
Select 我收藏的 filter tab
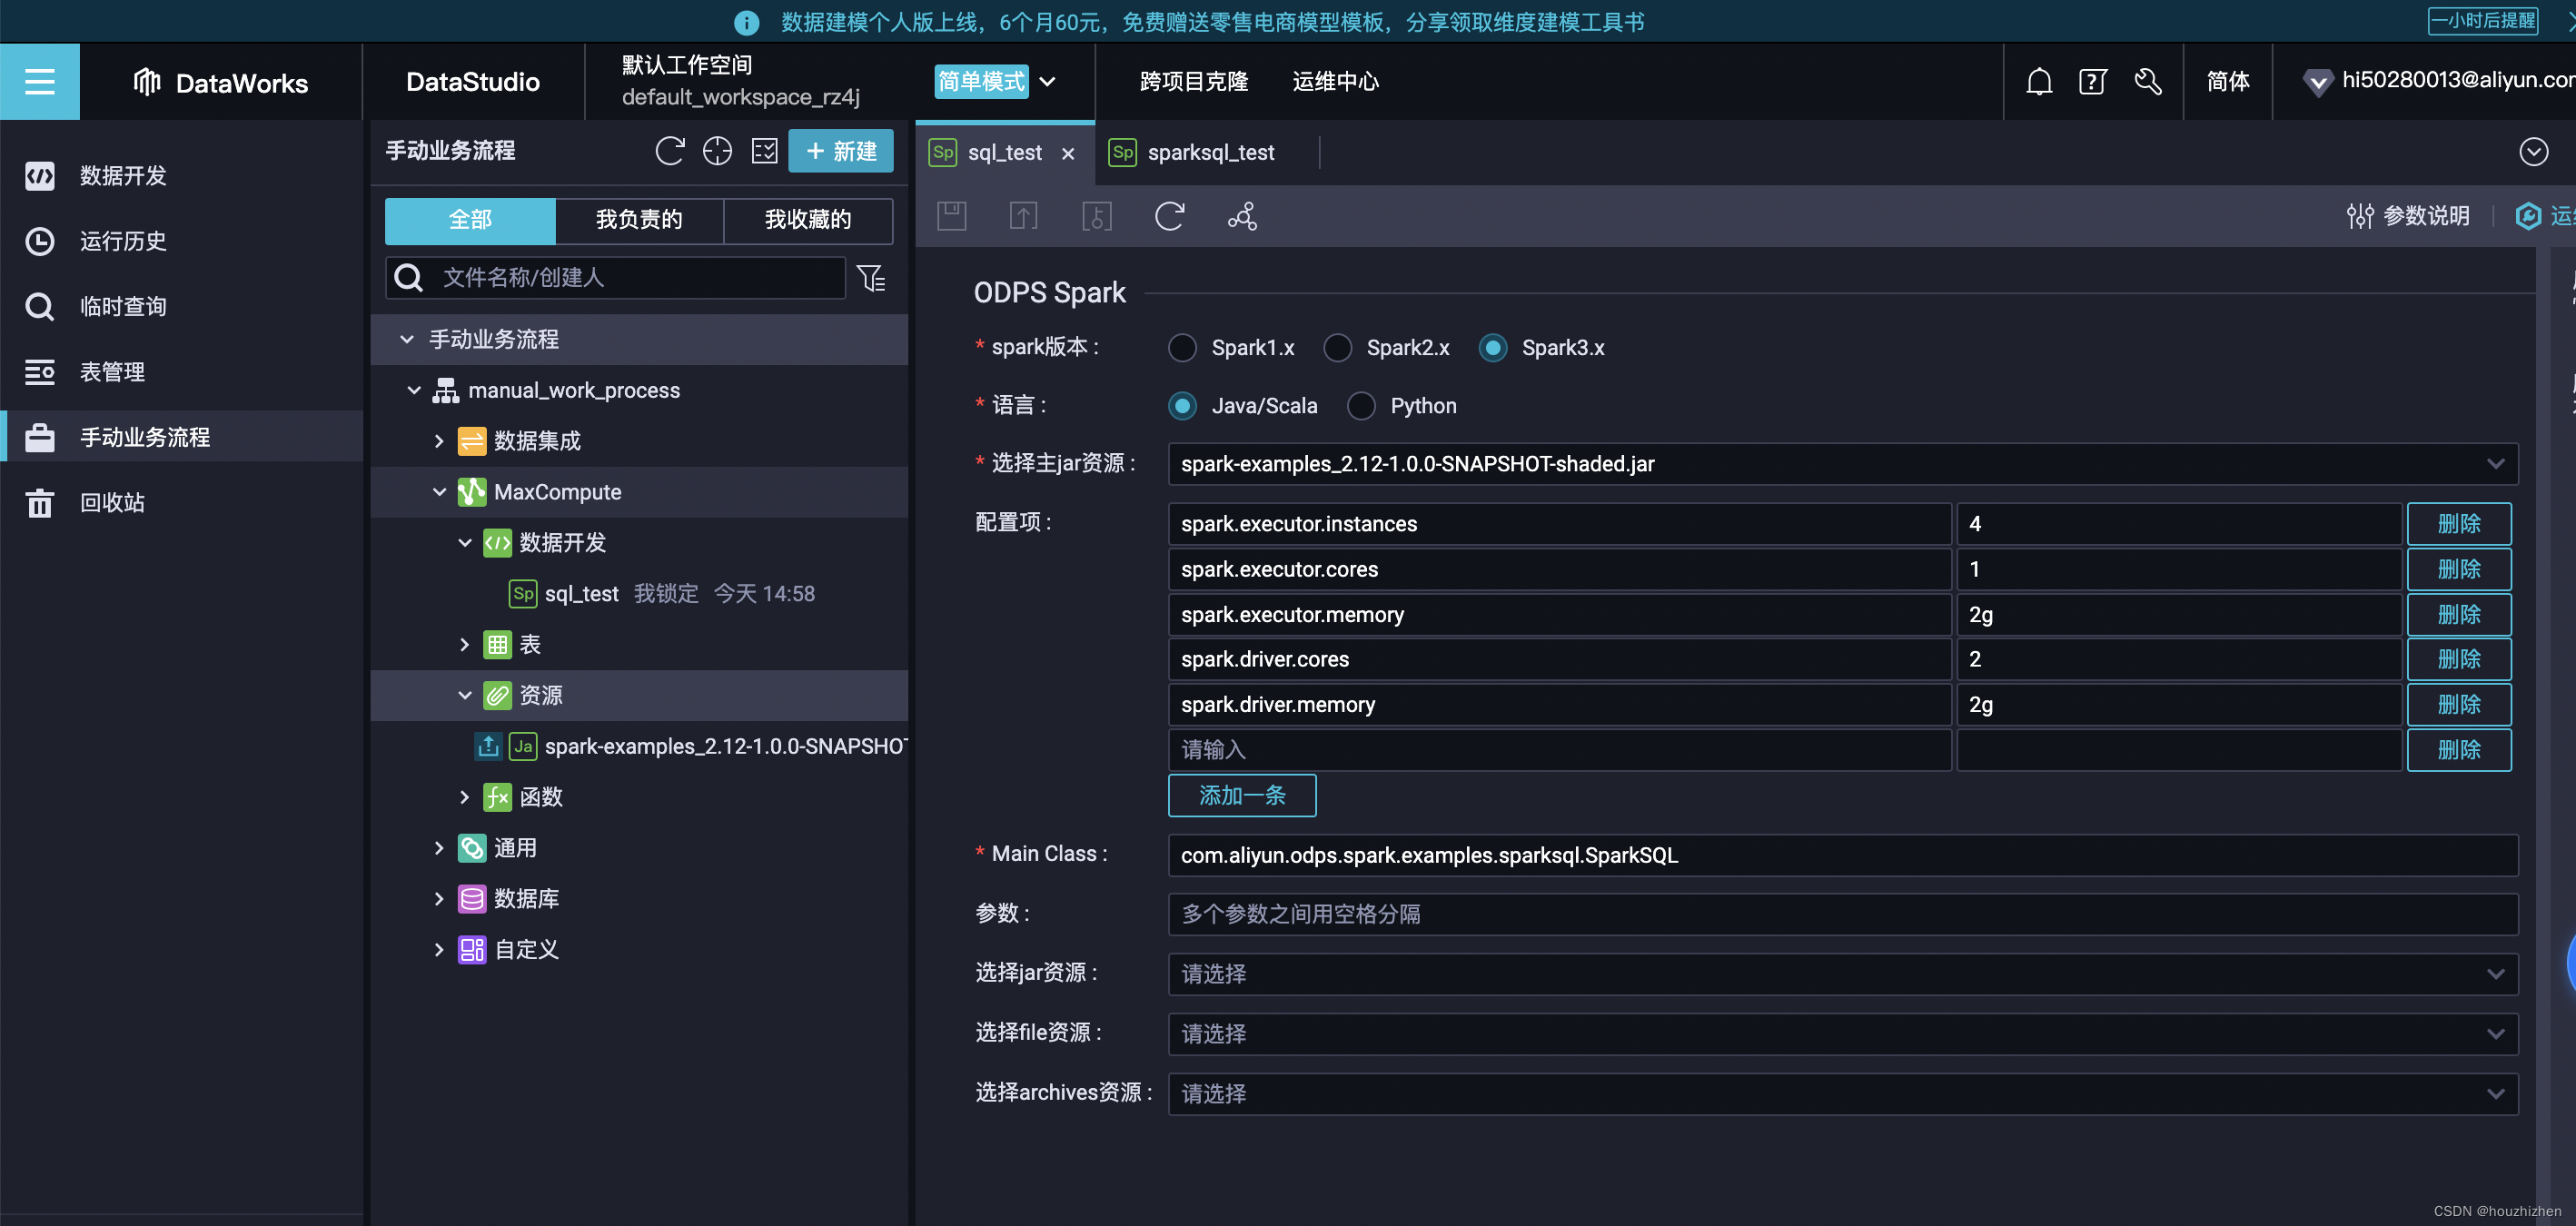coord(808,220)
